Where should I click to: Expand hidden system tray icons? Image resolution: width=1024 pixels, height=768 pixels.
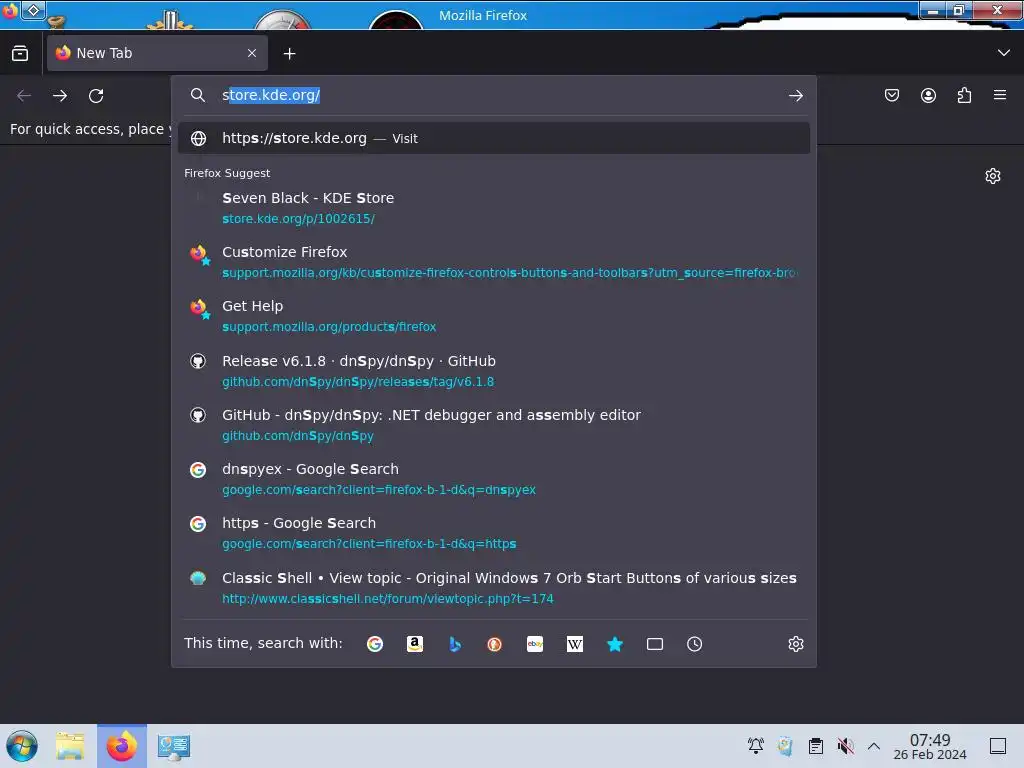(874, 746)
